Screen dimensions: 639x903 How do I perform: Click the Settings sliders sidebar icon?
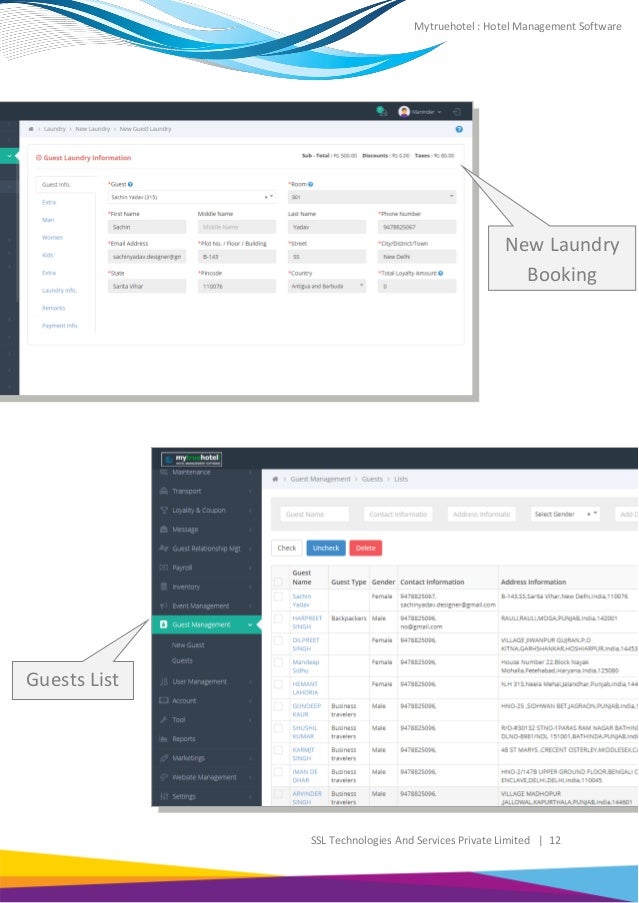(163, 796)
